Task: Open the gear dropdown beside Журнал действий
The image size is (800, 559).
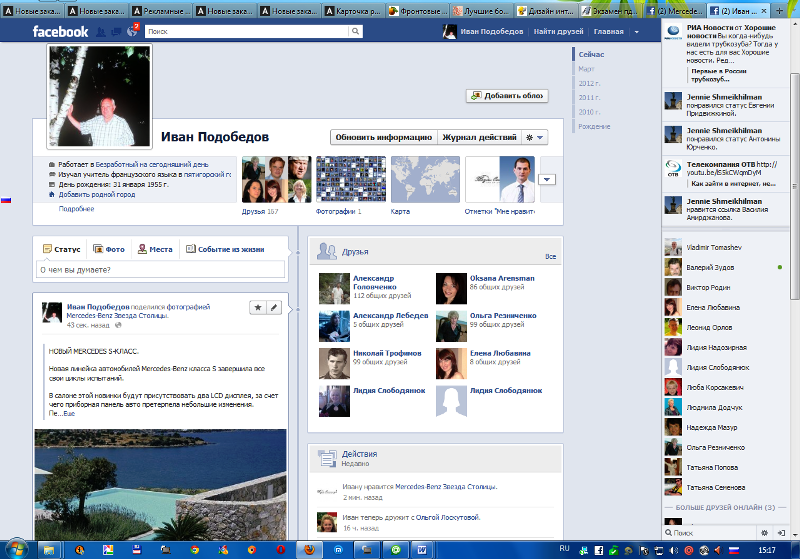Action: coord(535,137)
